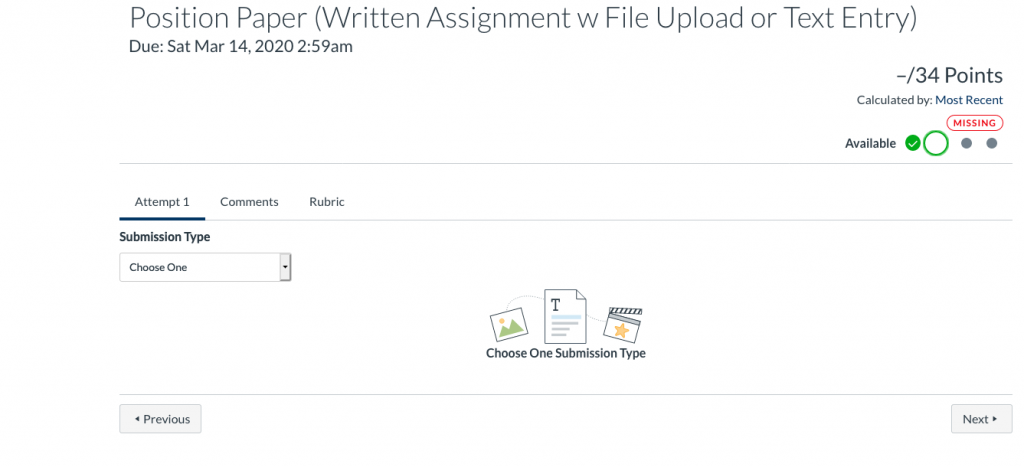1024x467 pixels.
Task: Click the Position Paper assignment title
Action: pos(523,17)
